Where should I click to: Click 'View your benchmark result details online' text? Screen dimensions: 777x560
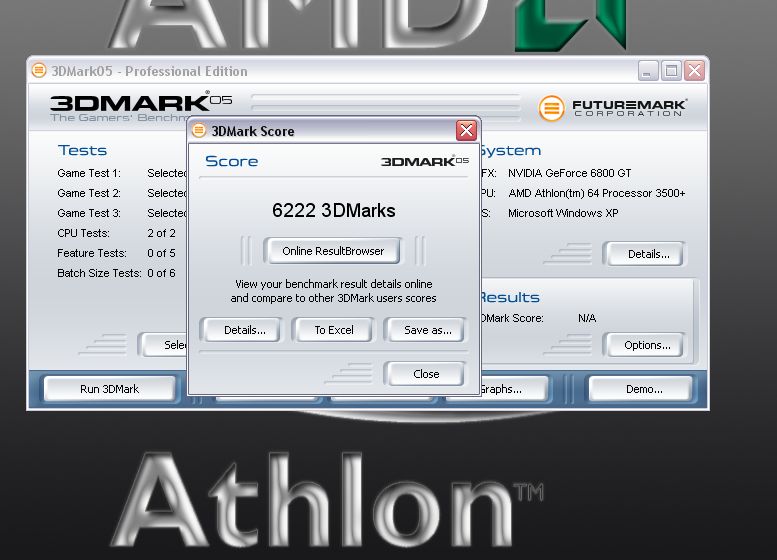[x=333, y=284]
